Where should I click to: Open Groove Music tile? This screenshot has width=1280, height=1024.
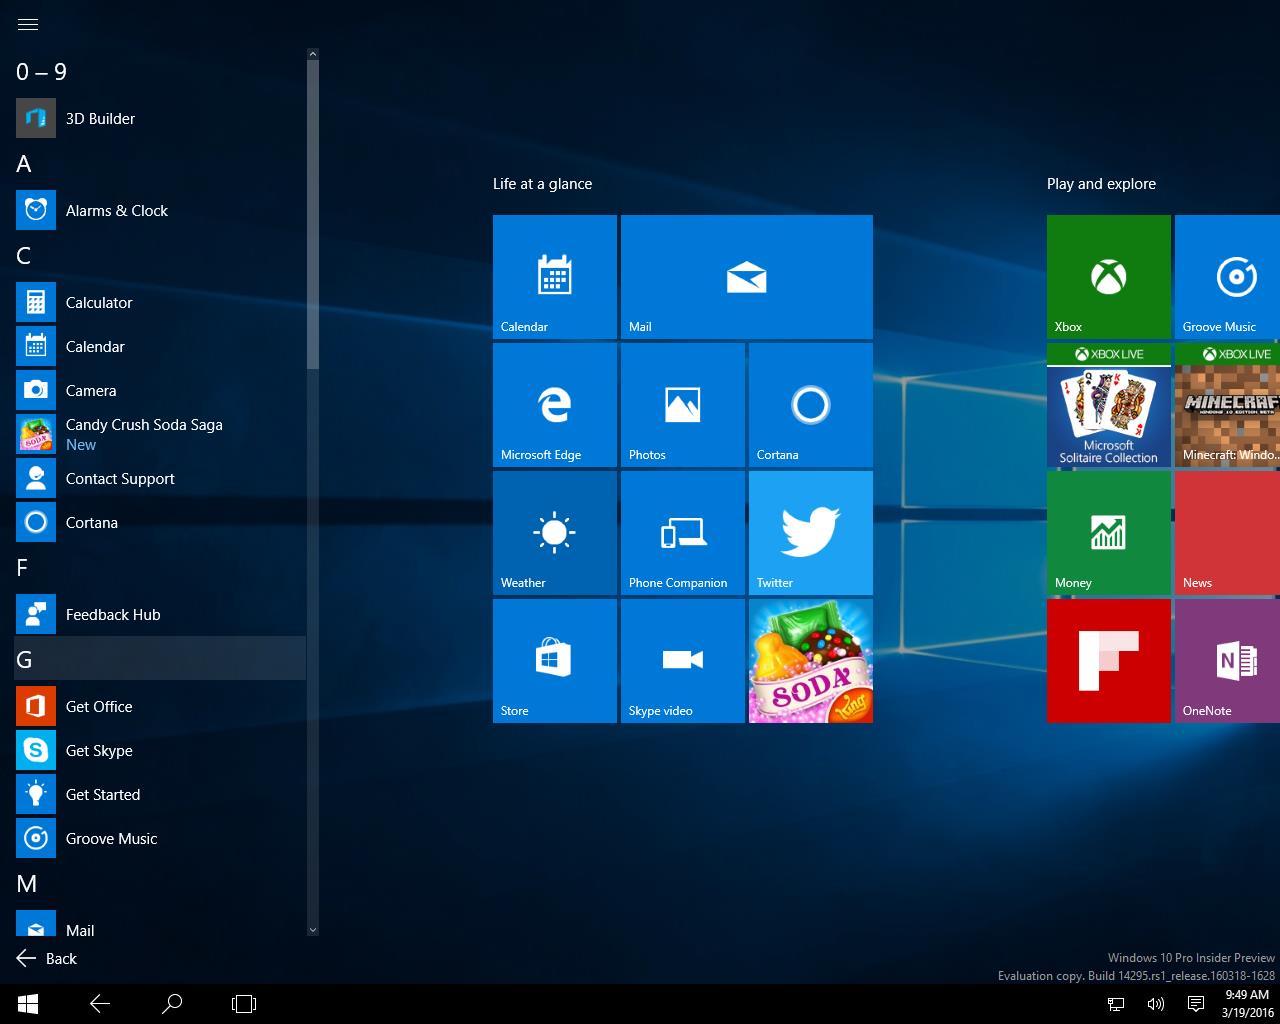pos(1227,277)
